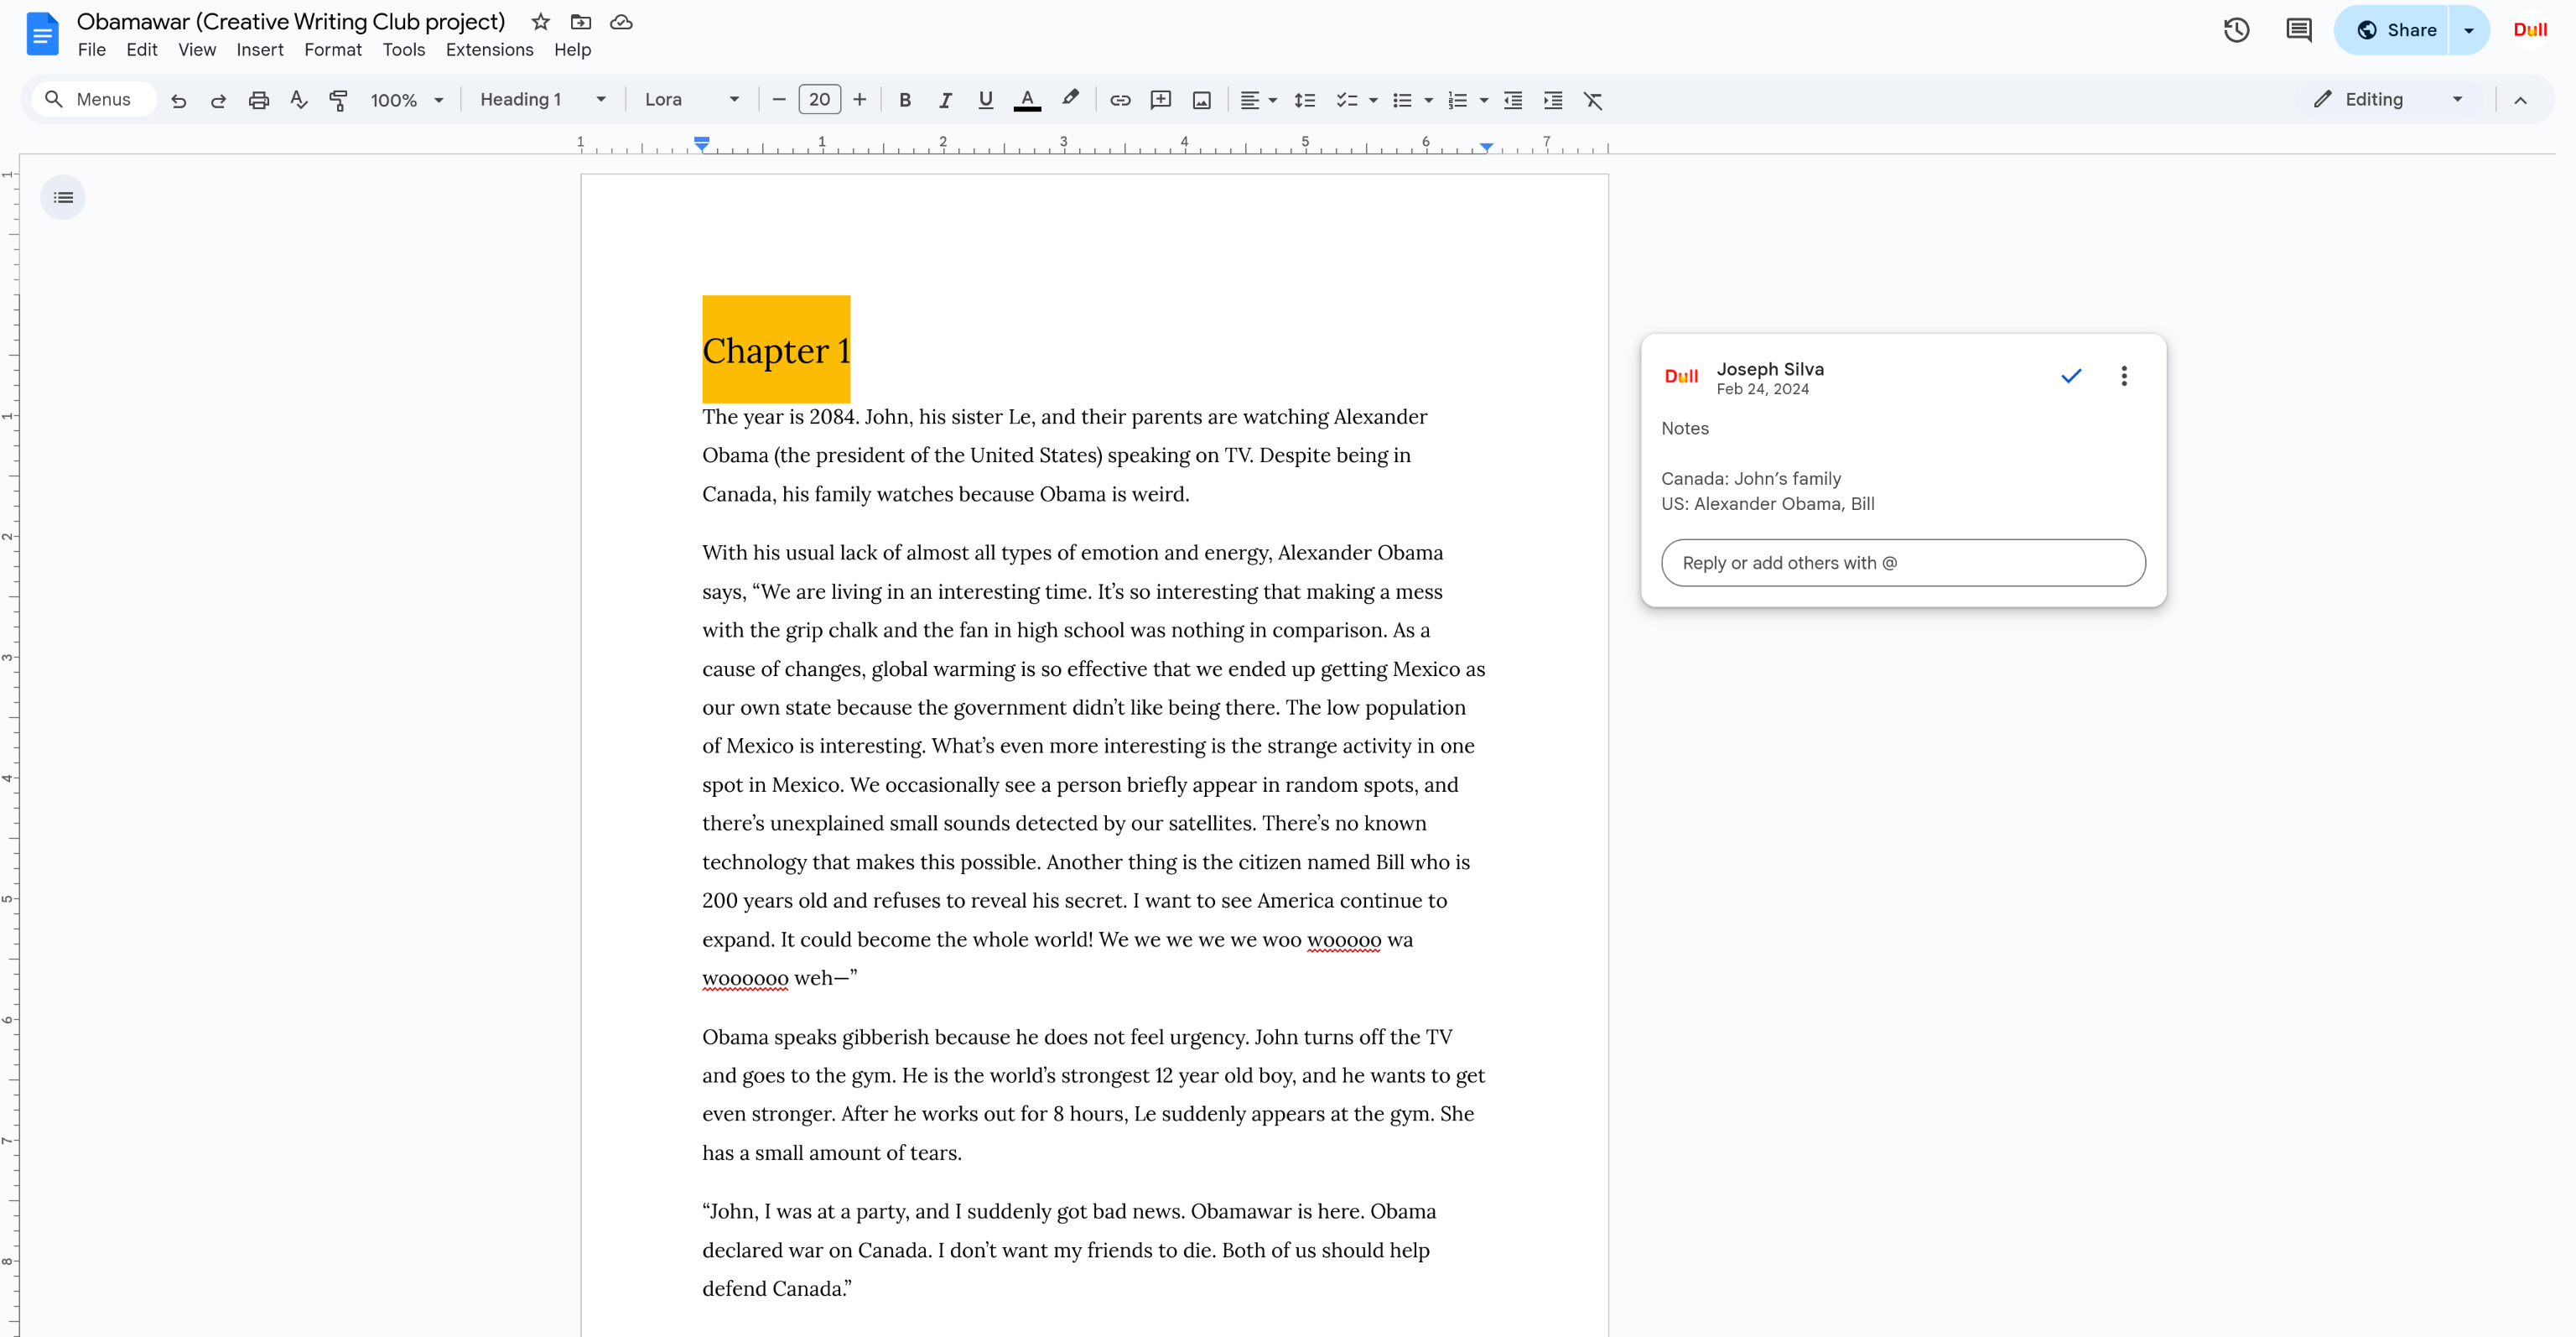Click the document title text
Image resolution: width=2576 pixels, height=1337 pixels.
pos(291,22)
